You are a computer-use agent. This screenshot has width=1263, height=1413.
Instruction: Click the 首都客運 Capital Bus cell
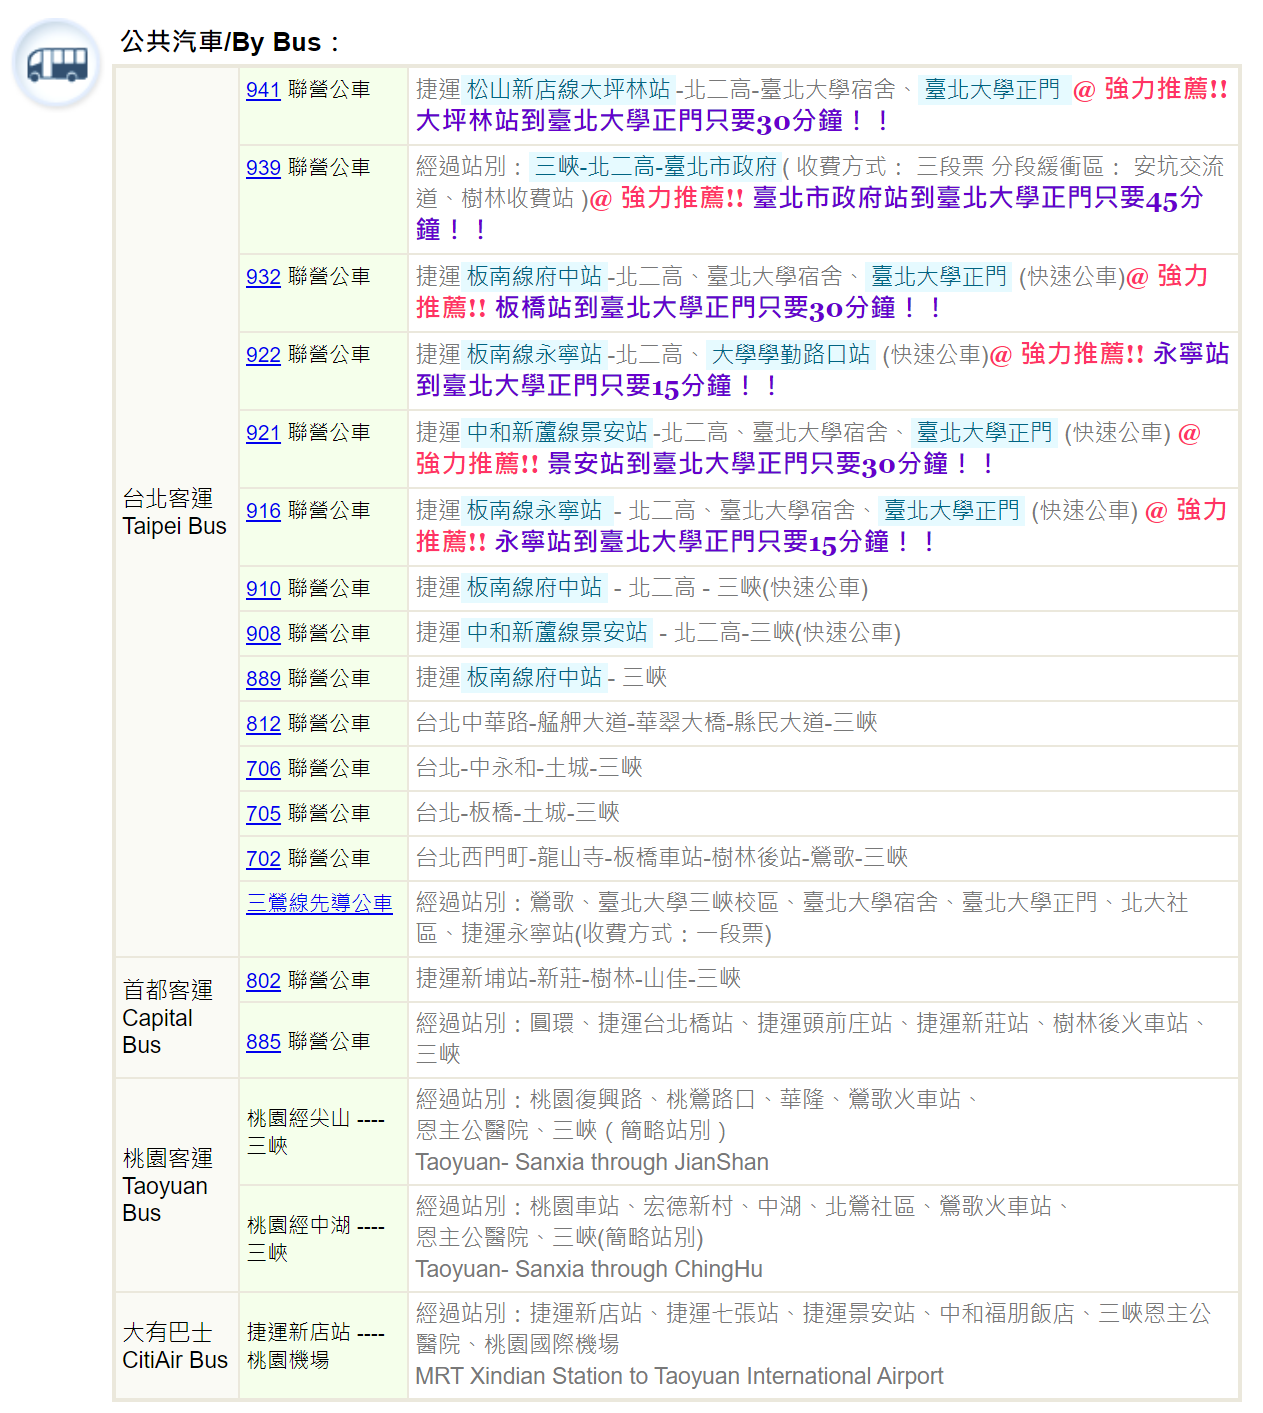pyautogui.click(x=176, y=1017)
